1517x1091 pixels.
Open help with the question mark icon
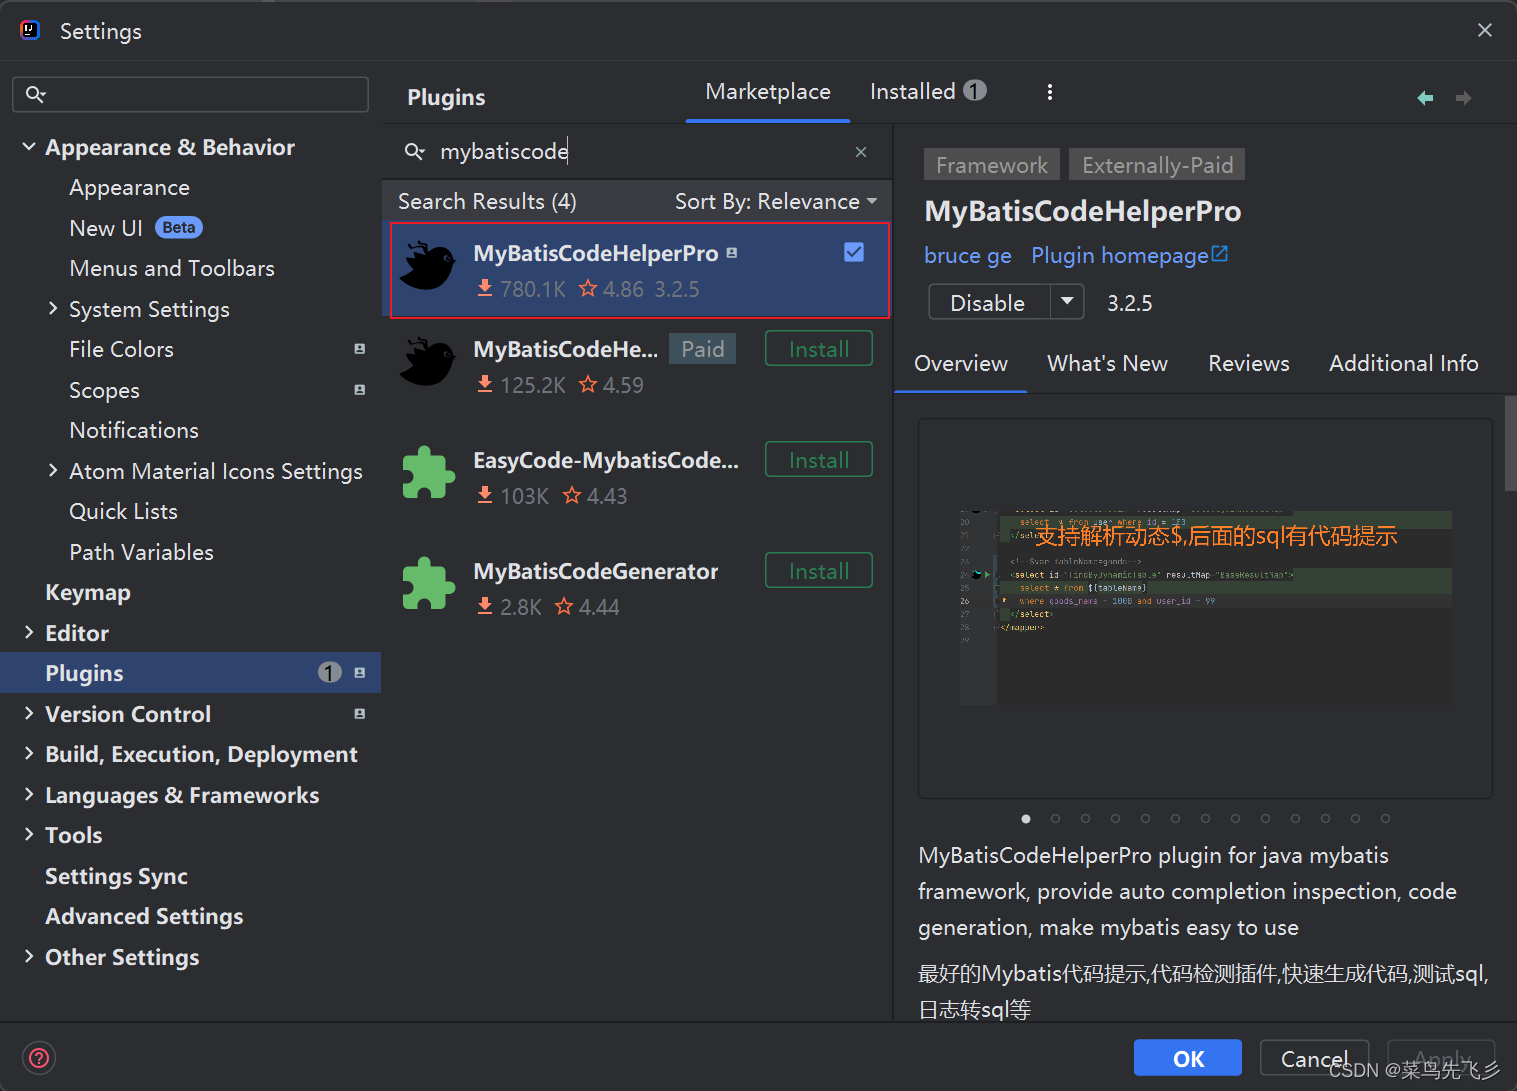pos(39,1058)
